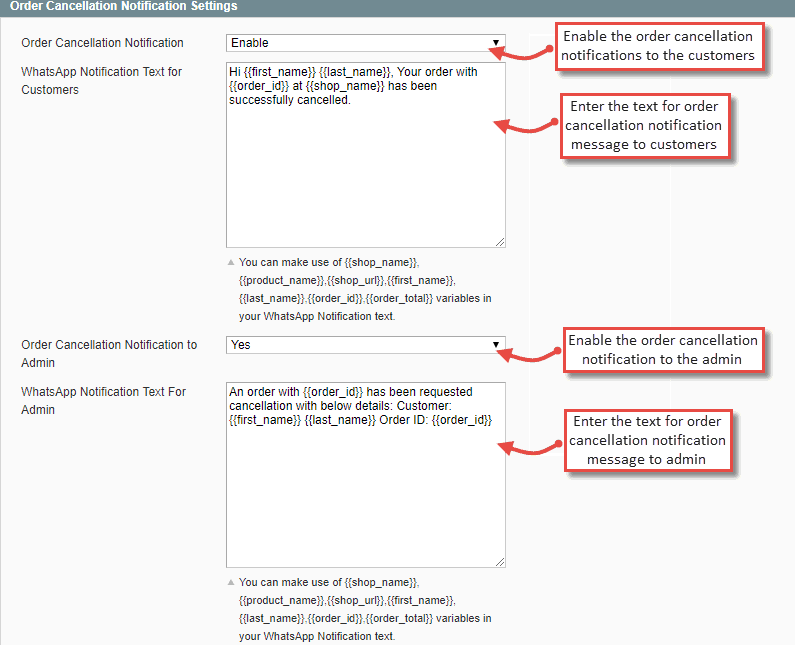795x645 pixels.
Task: Click the 'Order Cancellation Notification' label
Action: [102, 43]
